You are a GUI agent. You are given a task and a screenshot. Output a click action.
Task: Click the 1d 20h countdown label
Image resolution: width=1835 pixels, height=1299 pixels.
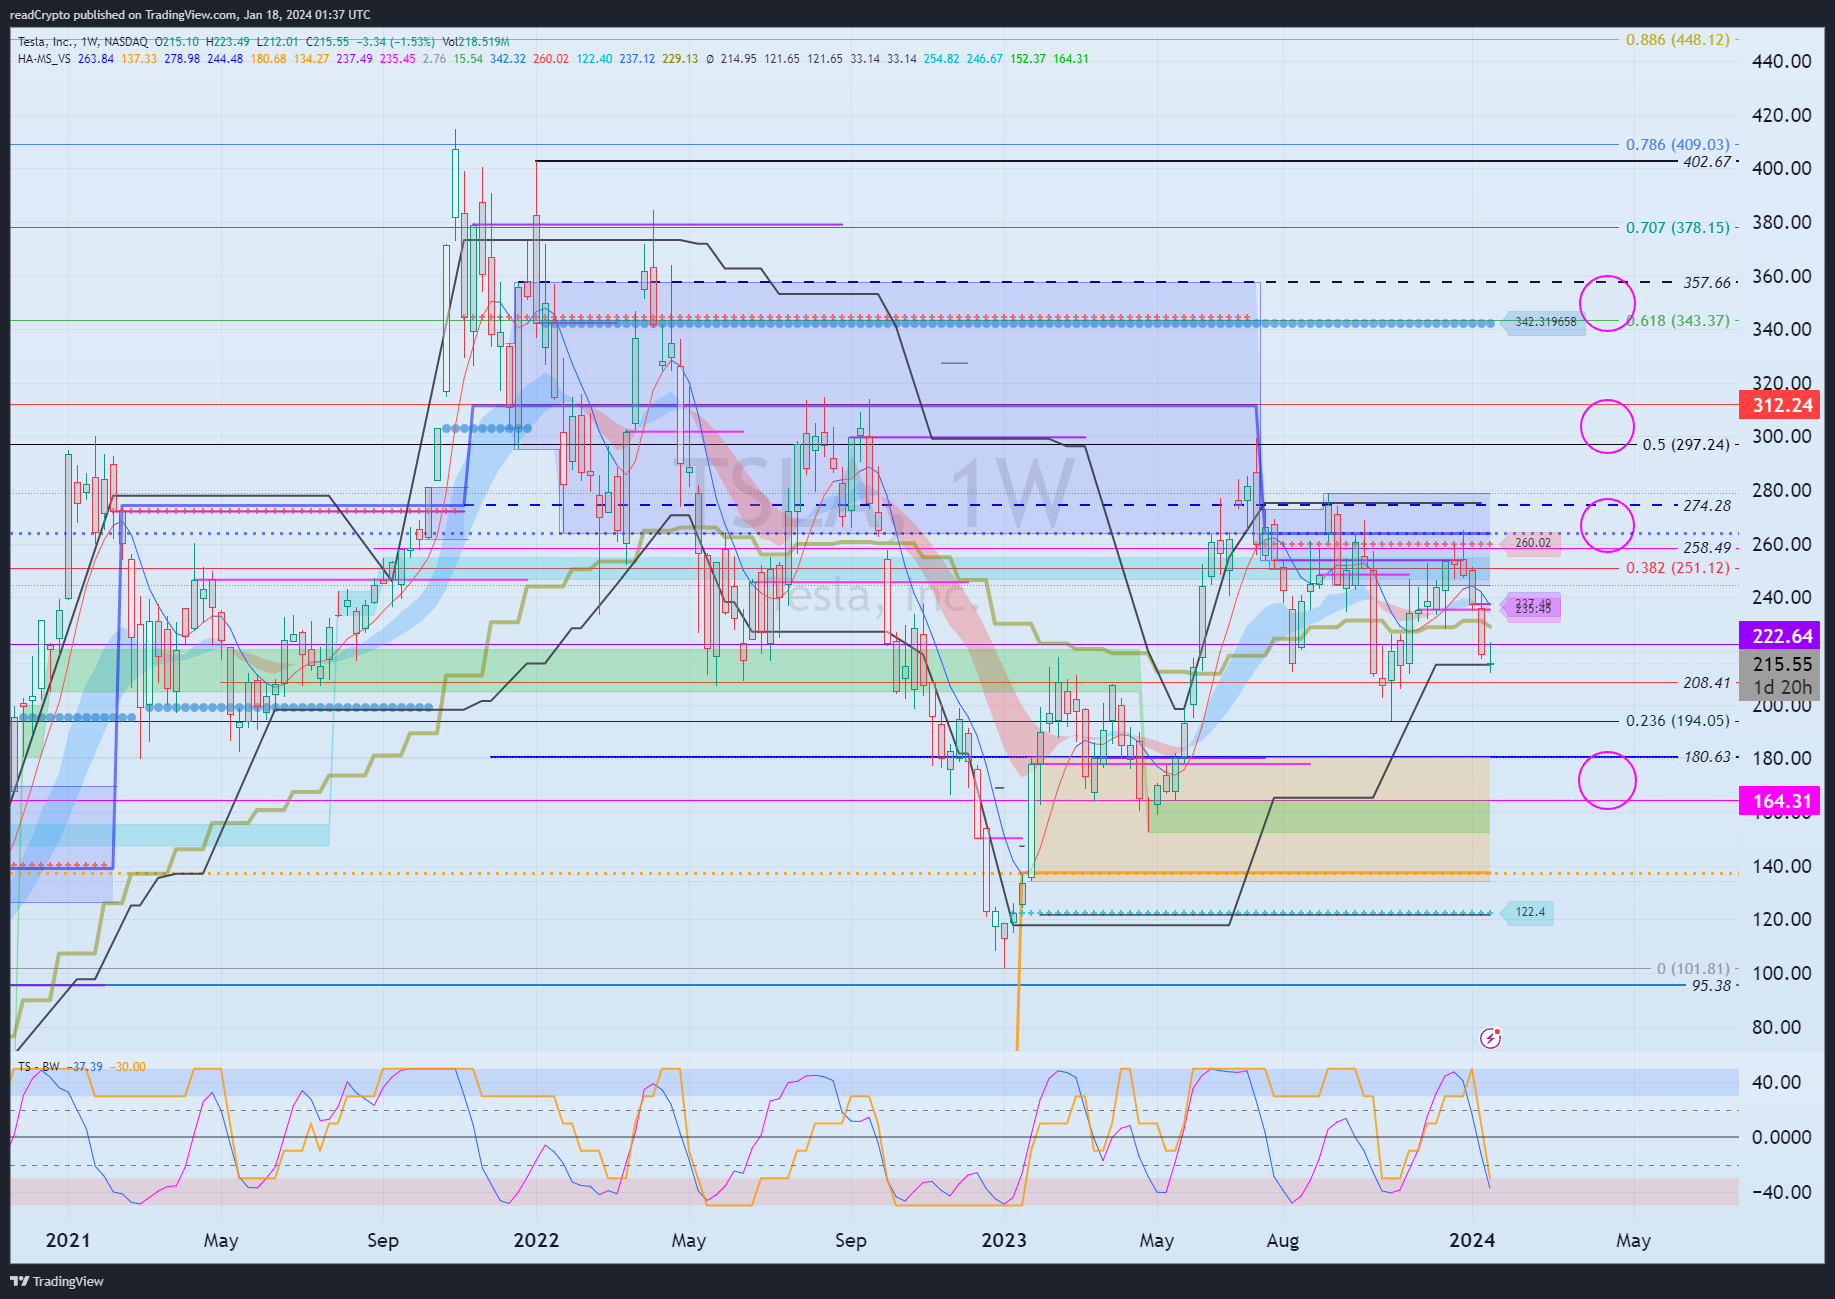coord(1782,687)
